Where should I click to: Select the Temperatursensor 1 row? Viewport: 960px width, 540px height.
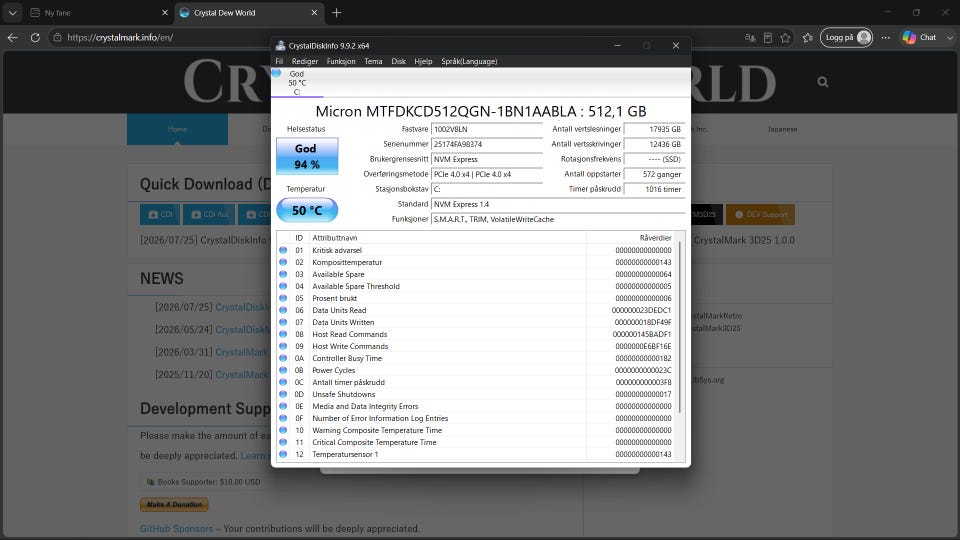pyautogui.click(x=476, y=454)
